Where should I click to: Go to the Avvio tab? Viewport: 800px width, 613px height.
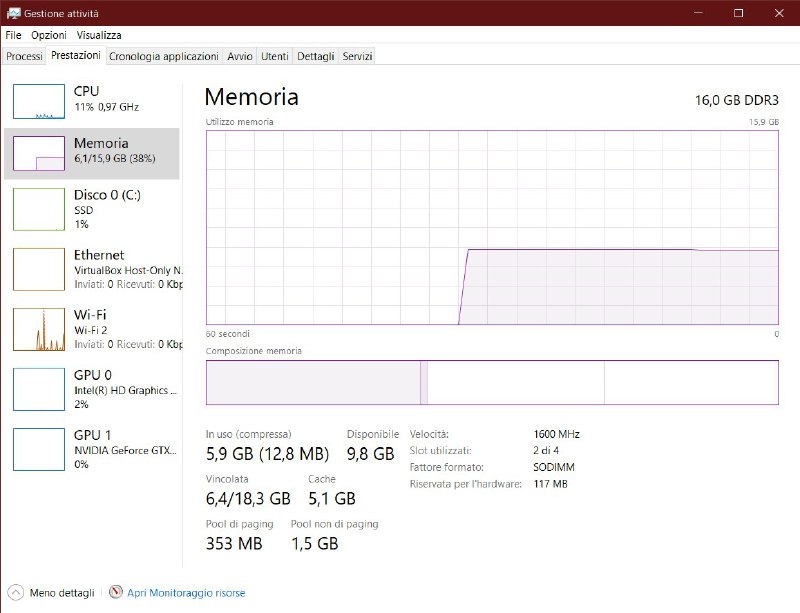(x=239, y=56)
